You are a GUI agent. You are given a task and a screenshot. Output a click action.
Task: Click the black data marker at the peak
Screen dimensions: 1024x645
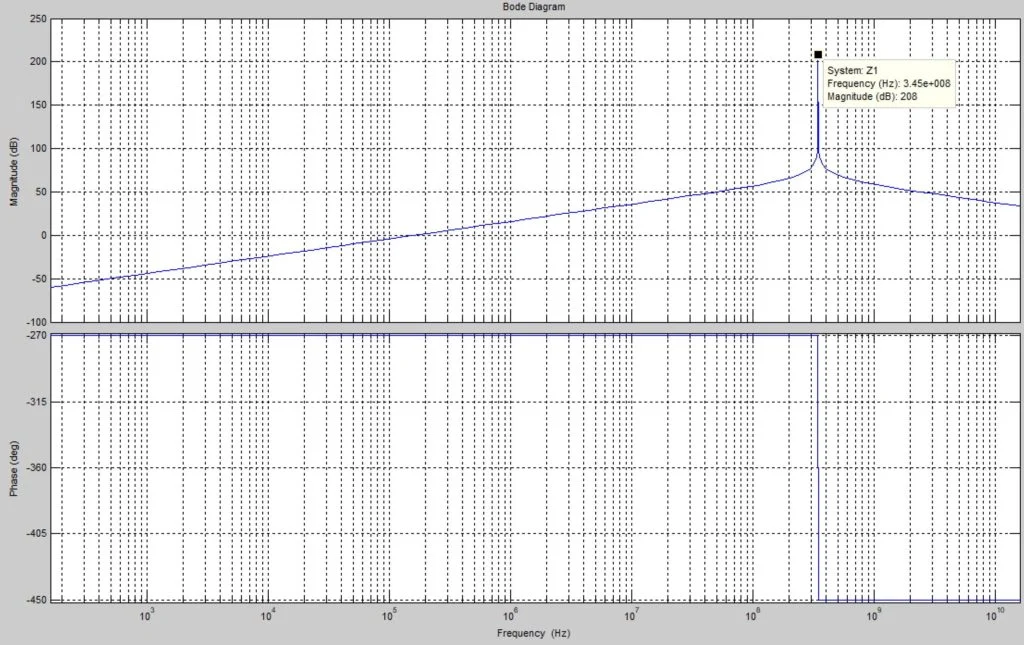pos(818,55)
